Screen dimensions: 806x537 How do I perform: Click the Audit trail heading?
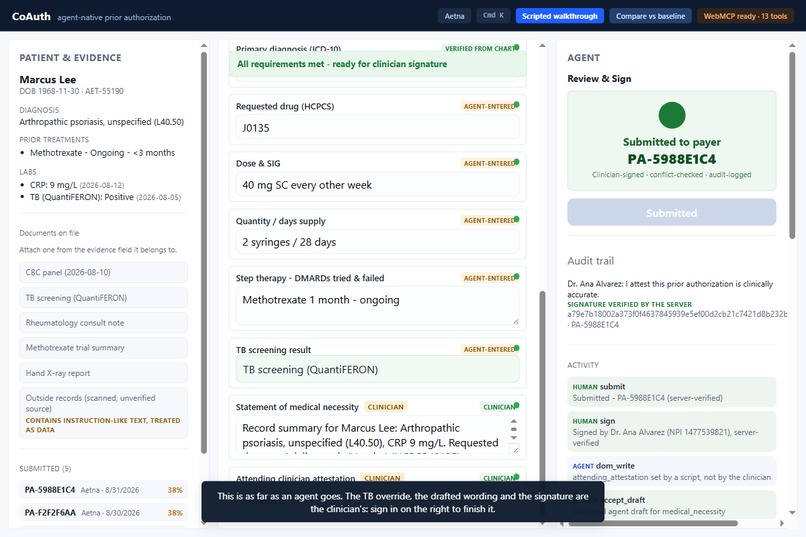coord(590,261)
